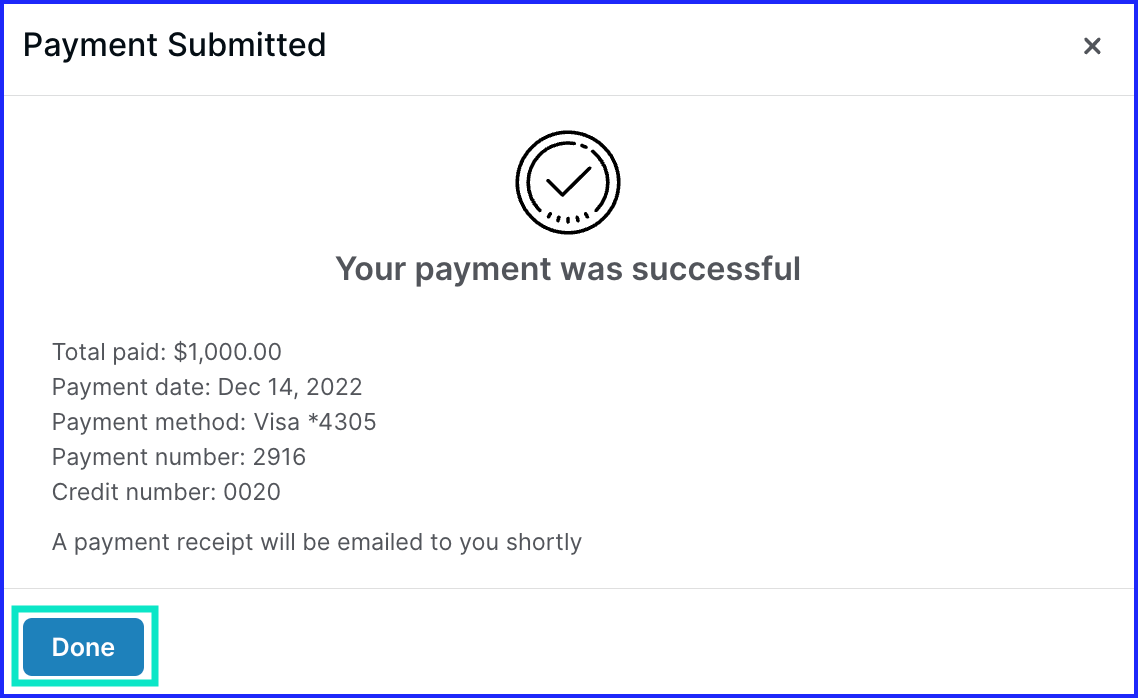Click the payment receipt email notice
1138x698 pixels.
coord(316,543)
